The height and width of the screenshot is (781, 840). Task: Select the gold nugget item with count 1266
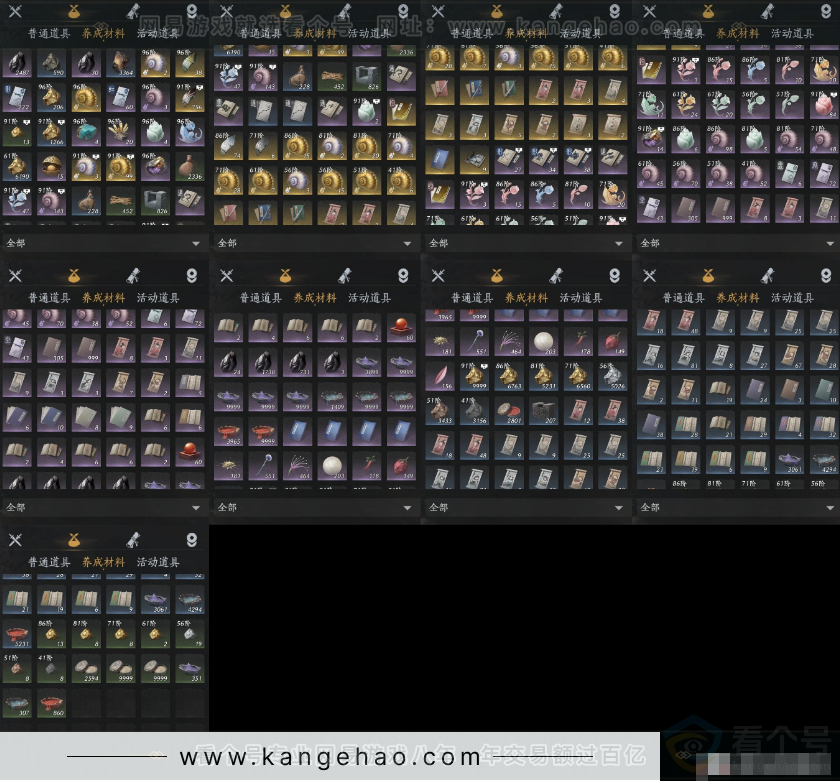(x=52, y=132)
